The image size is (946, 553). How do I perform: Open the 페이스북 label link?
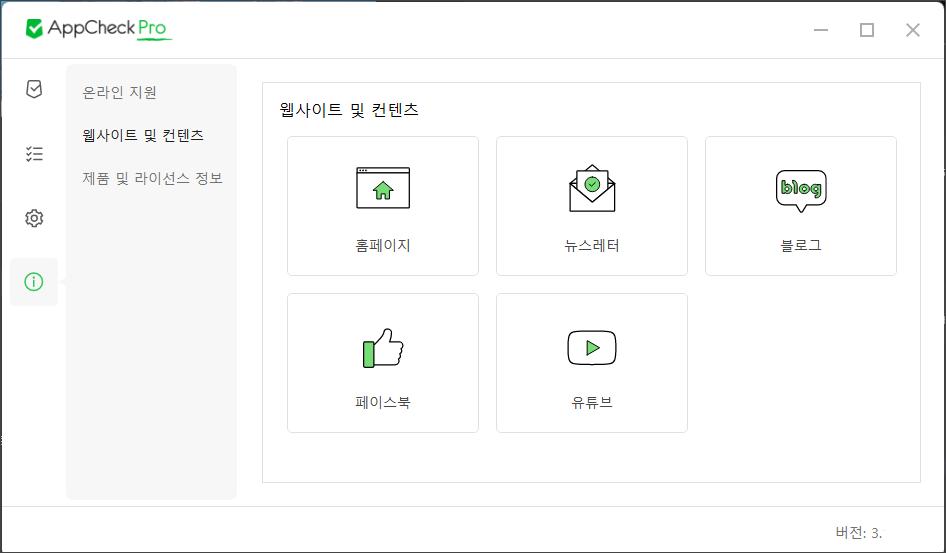[x=383, y=402]
